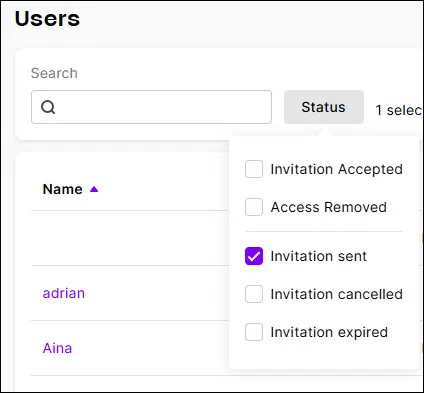Screen dimensions: 424x393
Task: Open the adrian user link
Action: click(x=64, y=293)
